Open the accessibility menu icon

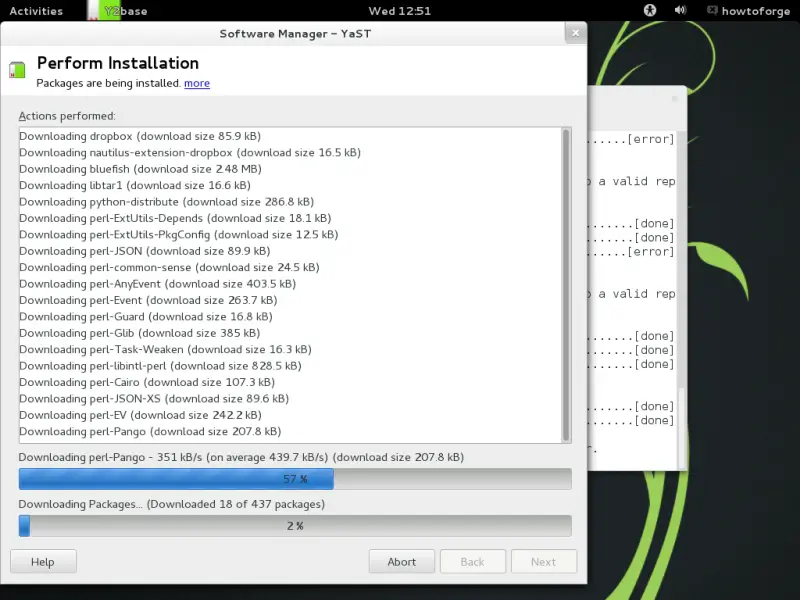[649, 10]
